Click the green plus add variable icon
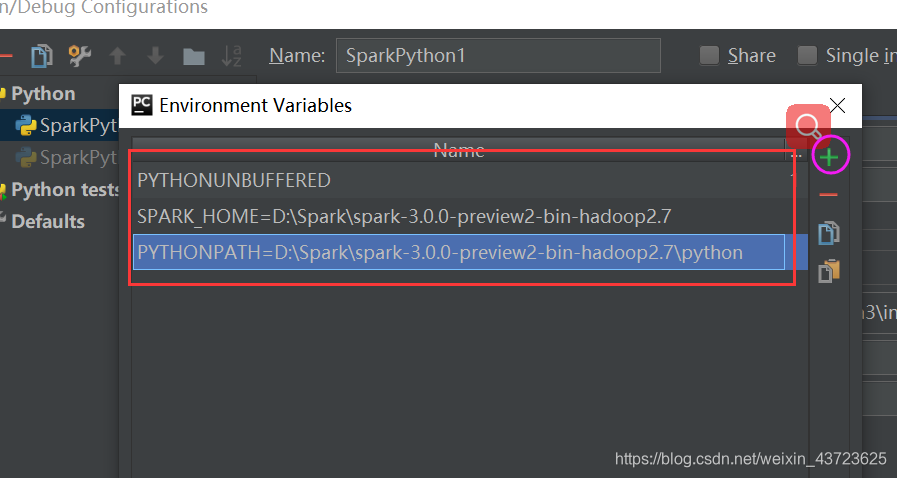This screenshot has height=478, width=897. (x=829, y=157)
